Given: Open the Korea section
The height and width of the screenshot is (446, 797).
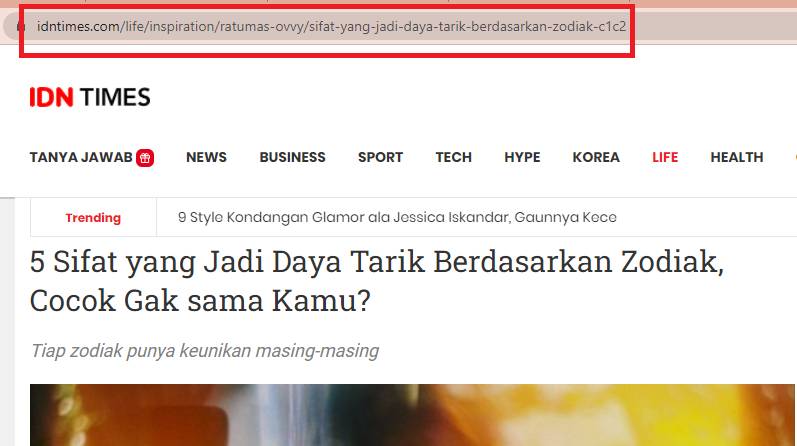Looking at the screenshot, I should point(596,157).
